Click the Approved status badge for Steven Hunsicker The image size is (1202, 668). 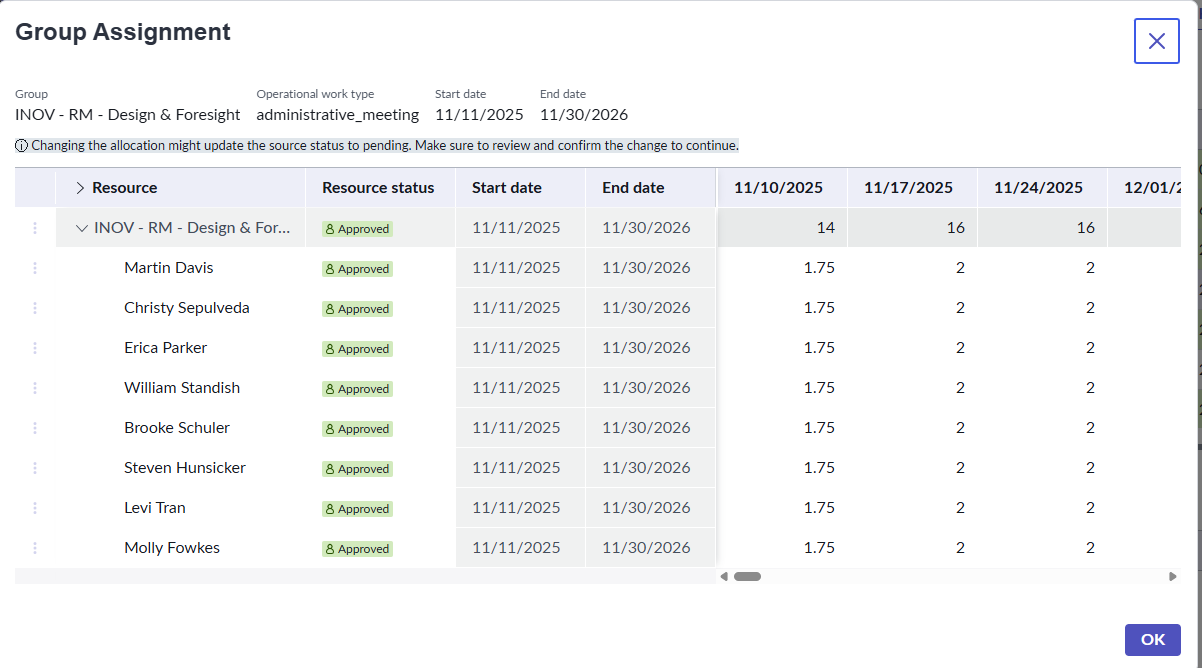pyautogui.click(x=357, y=469)
